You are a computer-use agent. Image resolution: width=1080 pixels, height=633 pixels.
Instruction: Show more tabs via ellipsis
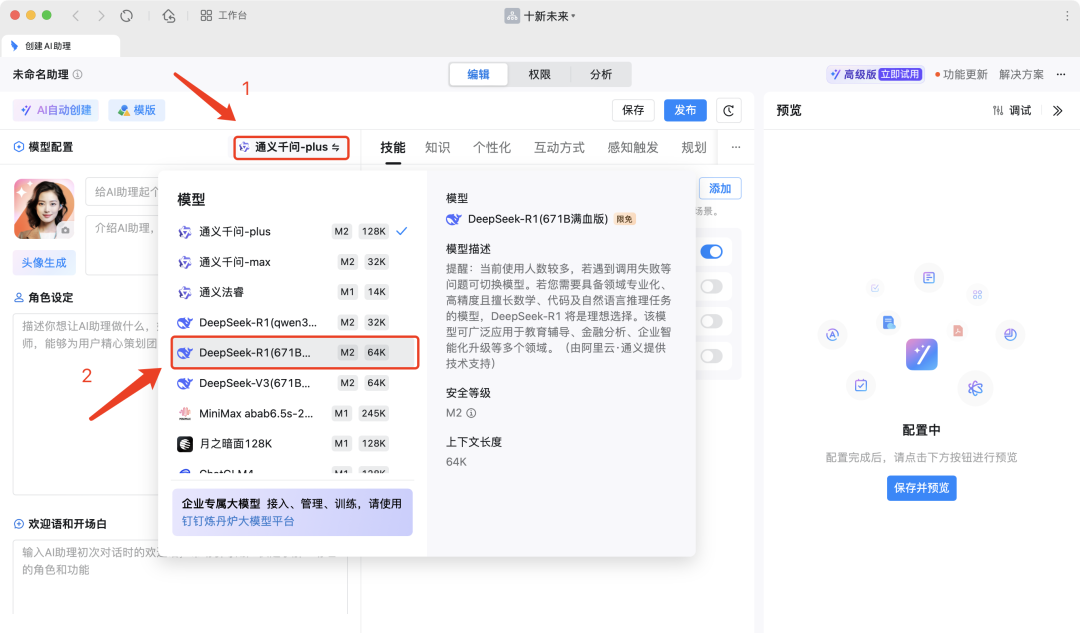point(736,147)
